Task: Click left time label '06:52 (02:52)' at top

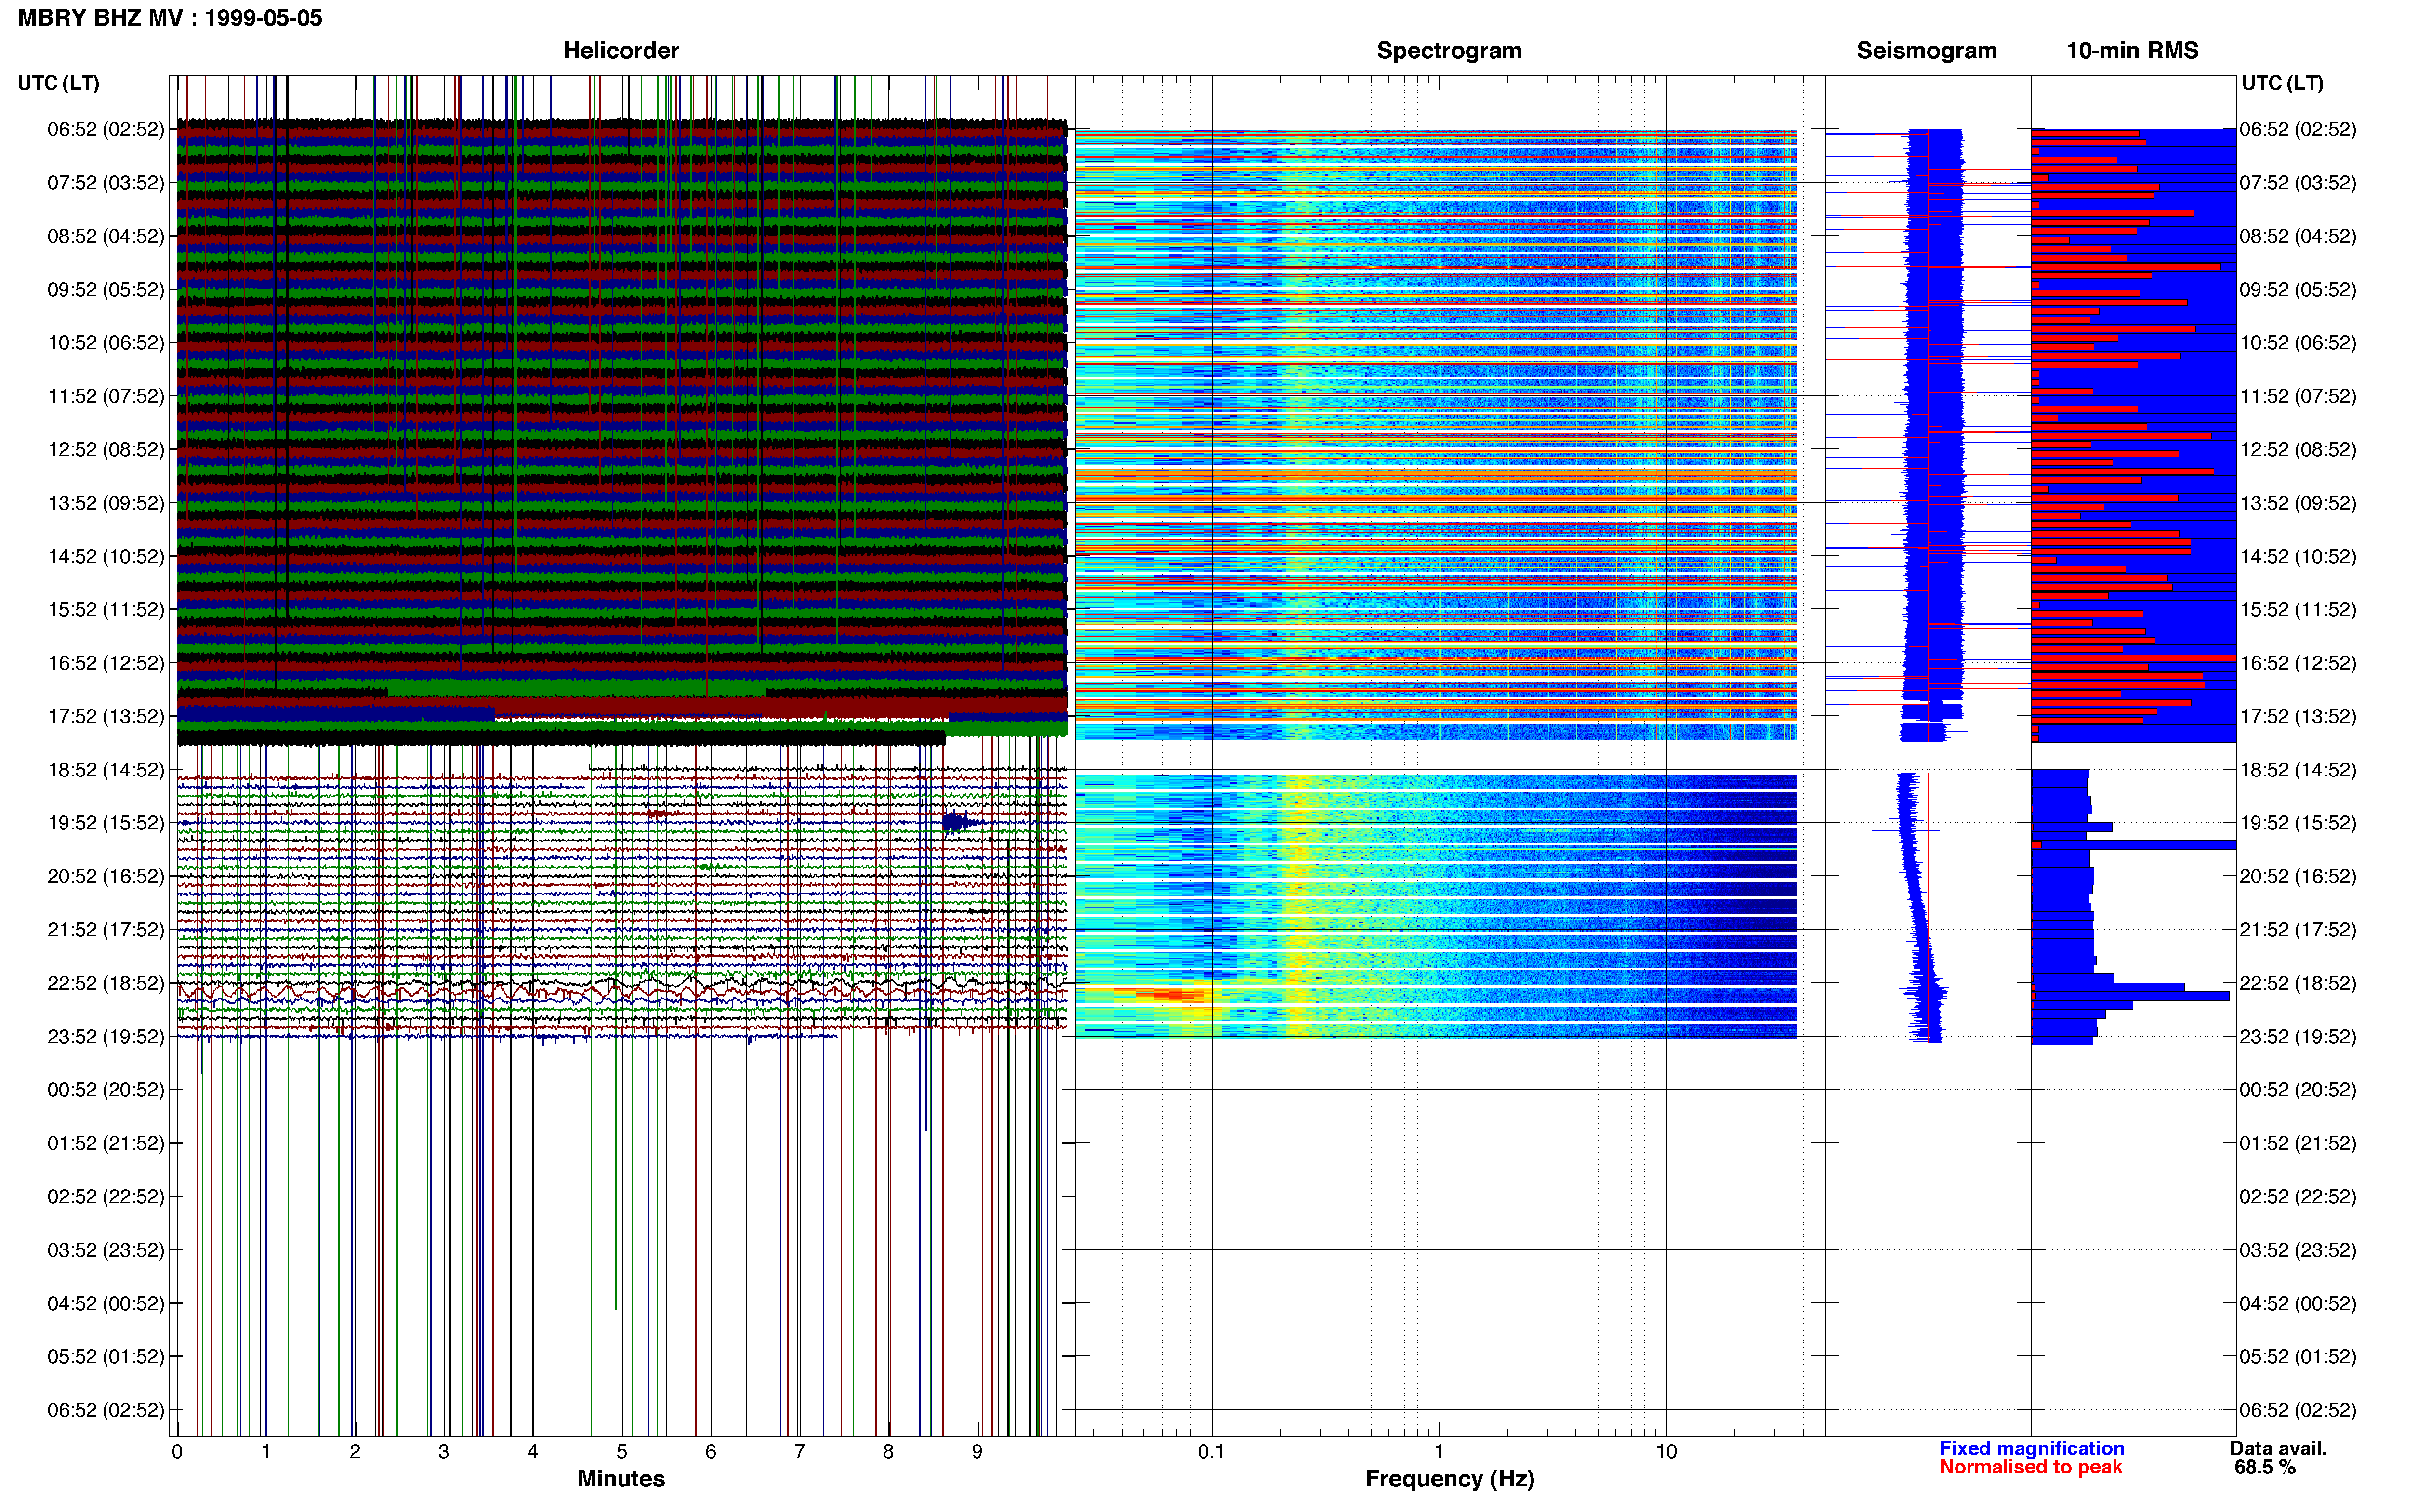Action: pos(105,129)
